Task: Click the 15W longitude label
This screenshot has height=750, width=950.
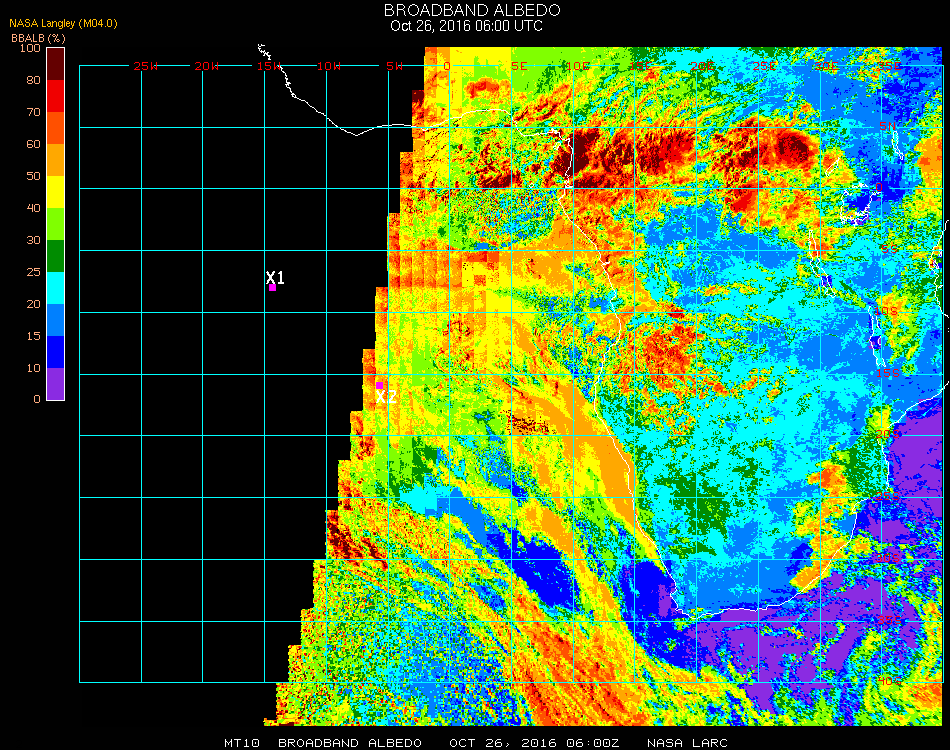Action: [x=268, y=66]
